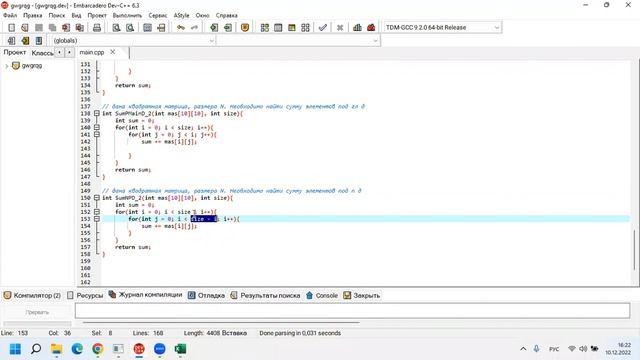Click the Compile and Run toolbar icon

point(291,28)
